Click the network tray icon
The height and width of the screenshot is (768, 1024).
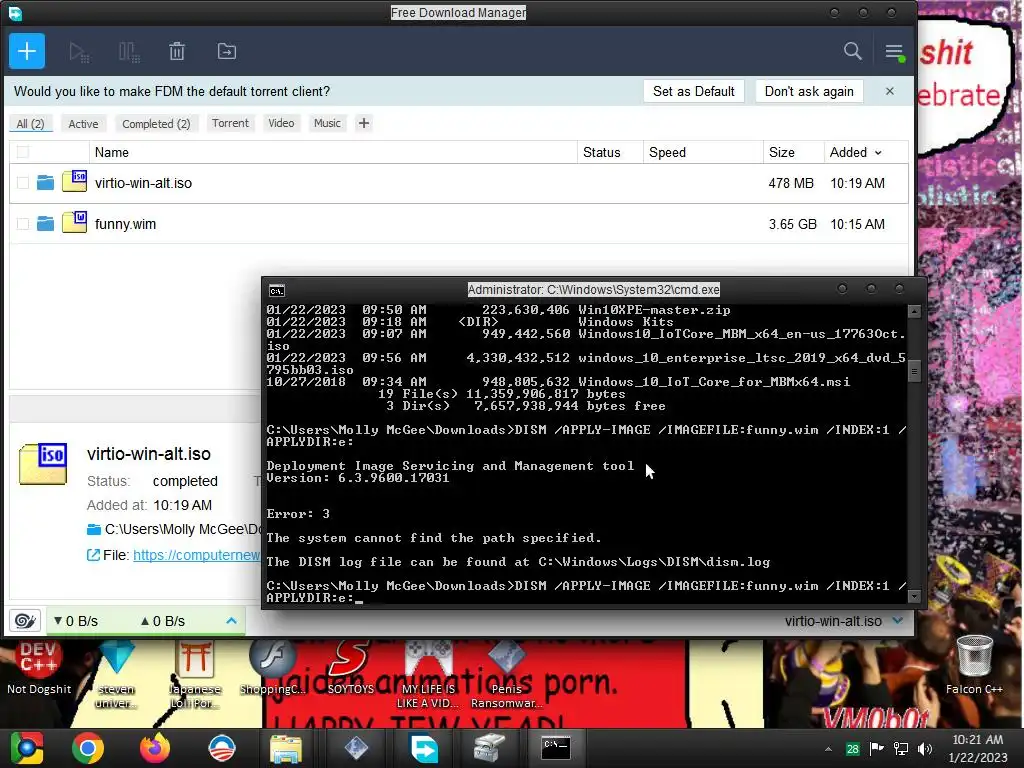pos(901,749)
